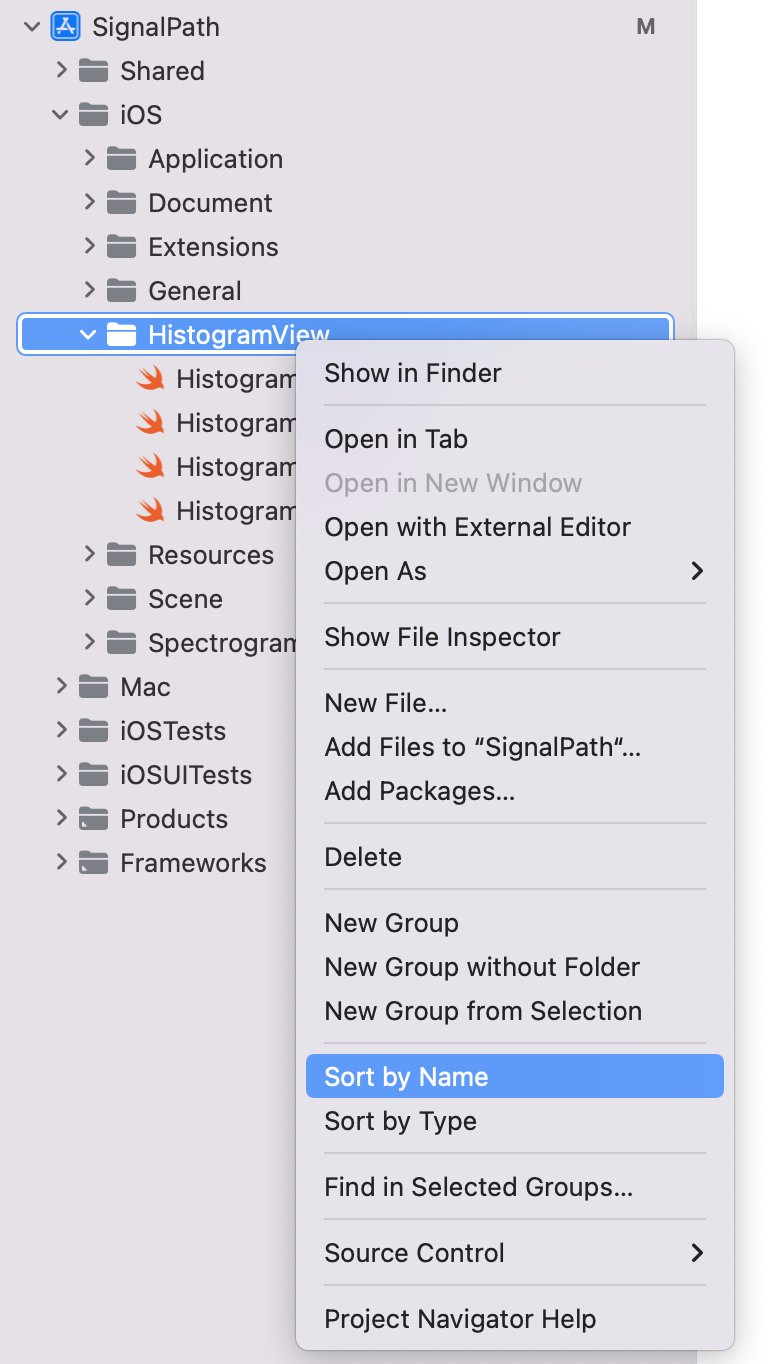
Task: Click the Products folder icon
Action: (93, 819)
